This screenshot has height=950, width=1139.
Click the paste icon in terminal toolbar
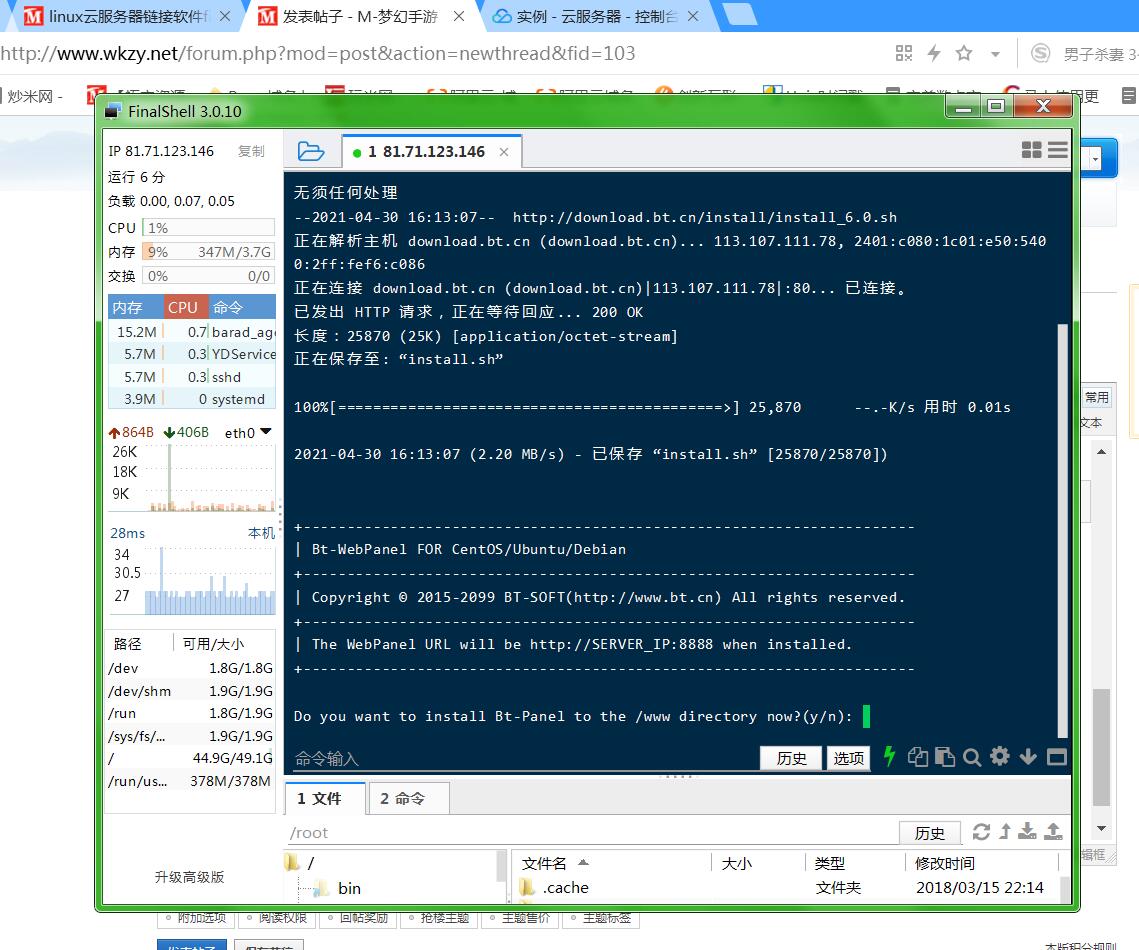pos(944,757)
